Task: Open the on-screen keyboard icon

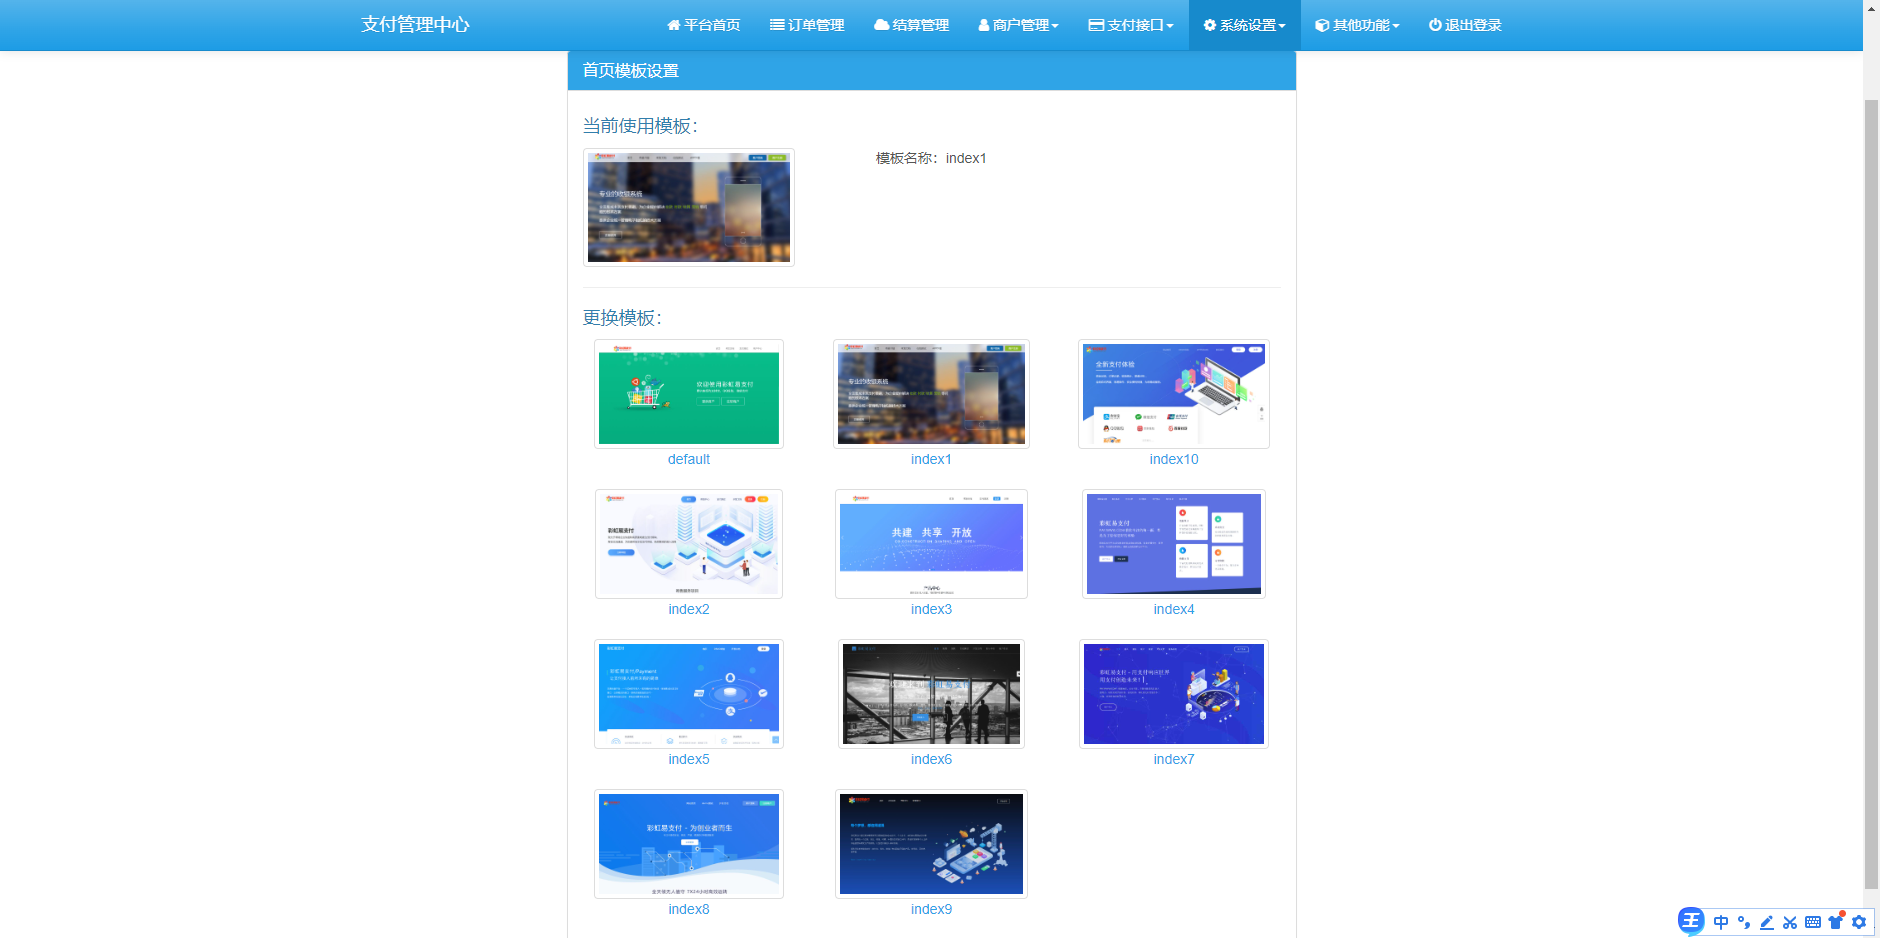Action: click(x=1813, y=922)
